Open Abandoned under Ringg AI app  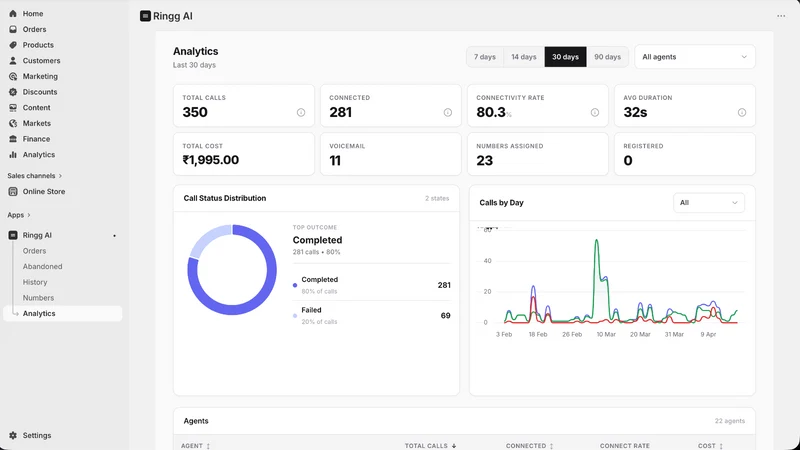[42, 267]
